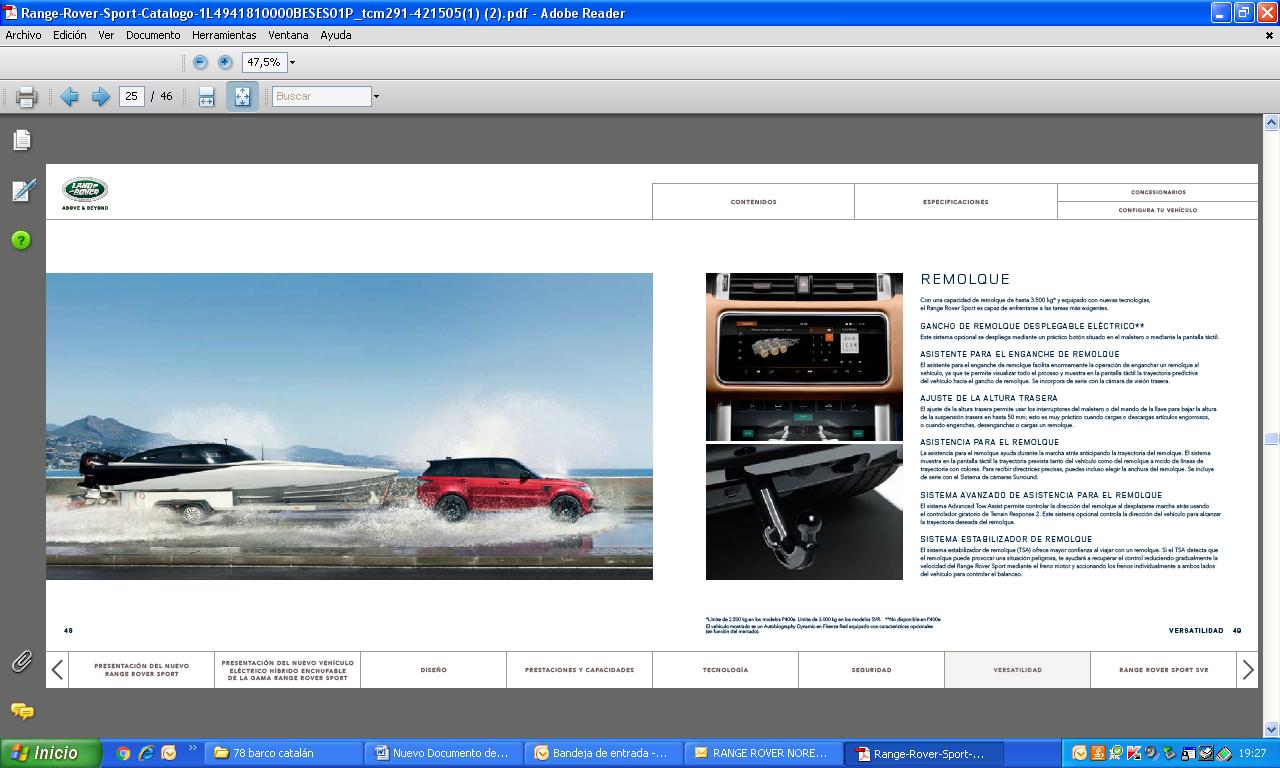
Task: Switch to RANGE ROVER NORE taskbar window
Action: [764, 753]
